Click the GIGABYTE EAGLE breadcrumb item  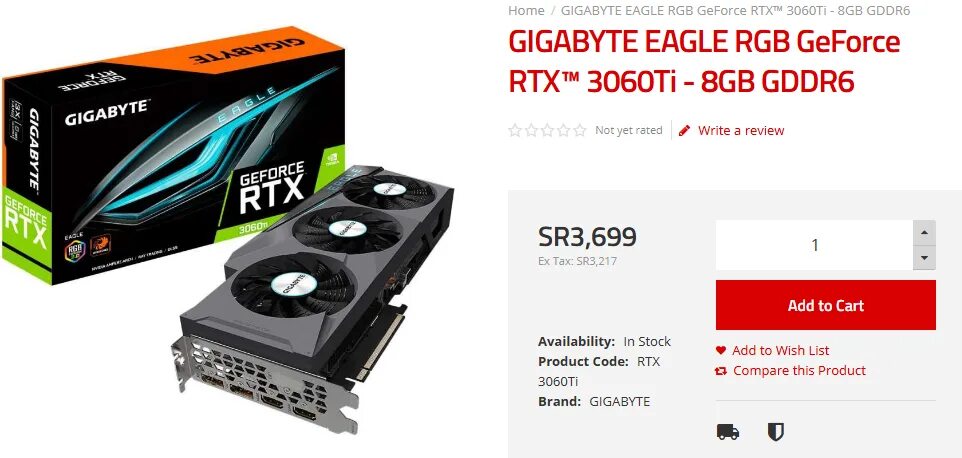click(x=735, y=10)
